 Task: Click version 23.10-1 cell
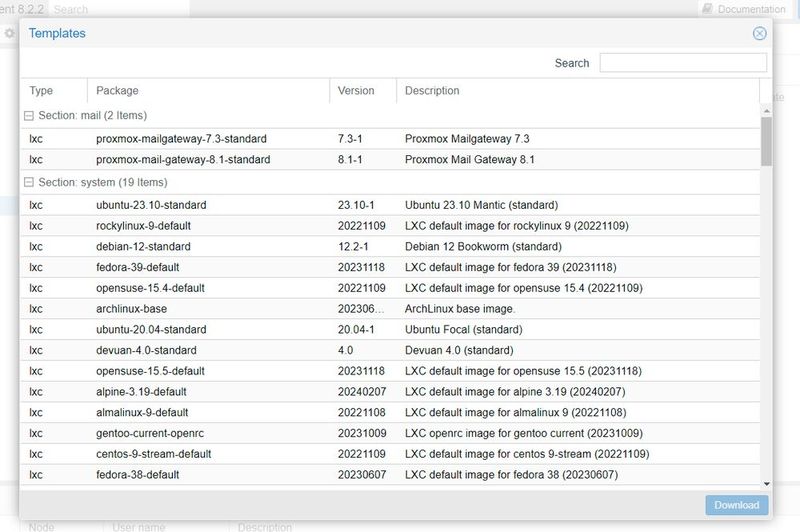356,205
